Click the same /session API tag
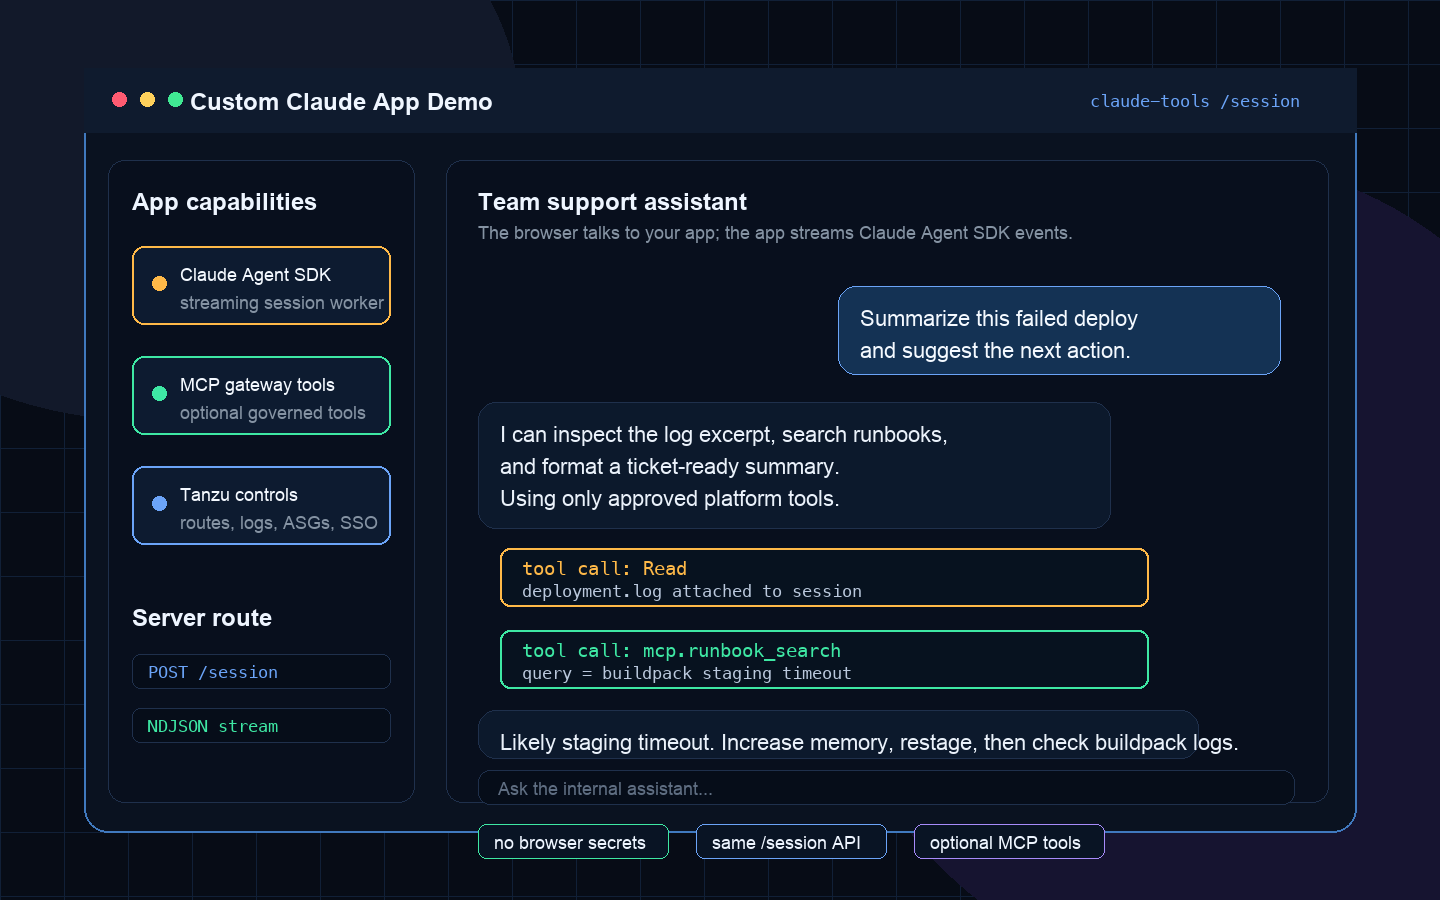Viewport: 1440px width, 900px height. point(791,842)
